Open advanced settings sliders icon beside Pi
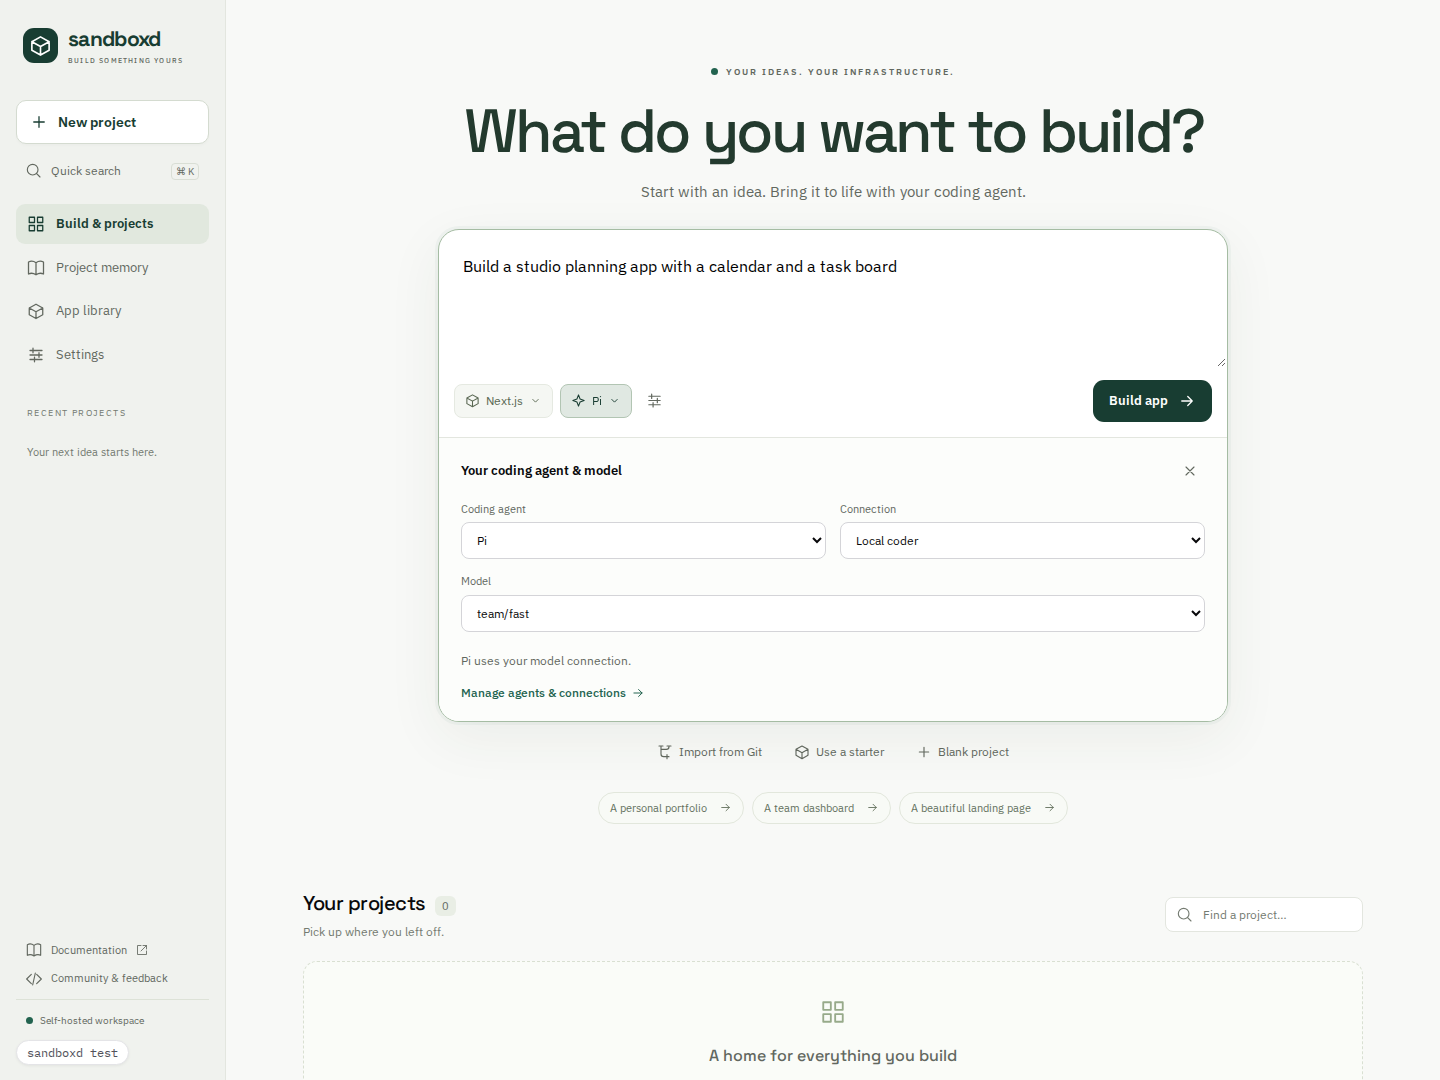The width and height of the screenshot is (1440, 1080). [x=655, y=401]
